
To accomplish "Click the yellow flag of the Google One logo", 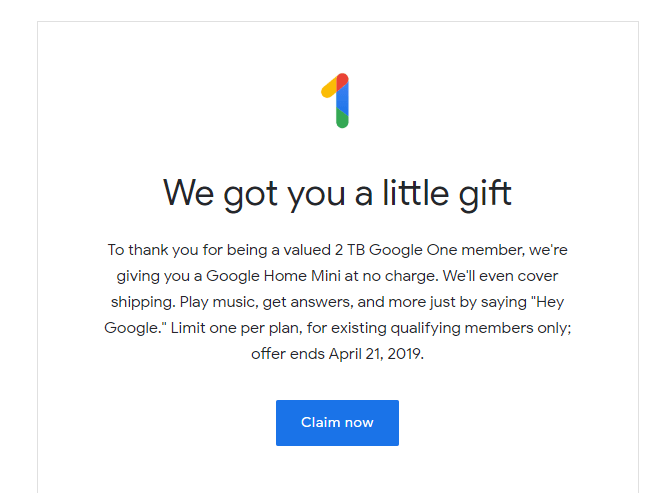I will [x=328, y=91].
